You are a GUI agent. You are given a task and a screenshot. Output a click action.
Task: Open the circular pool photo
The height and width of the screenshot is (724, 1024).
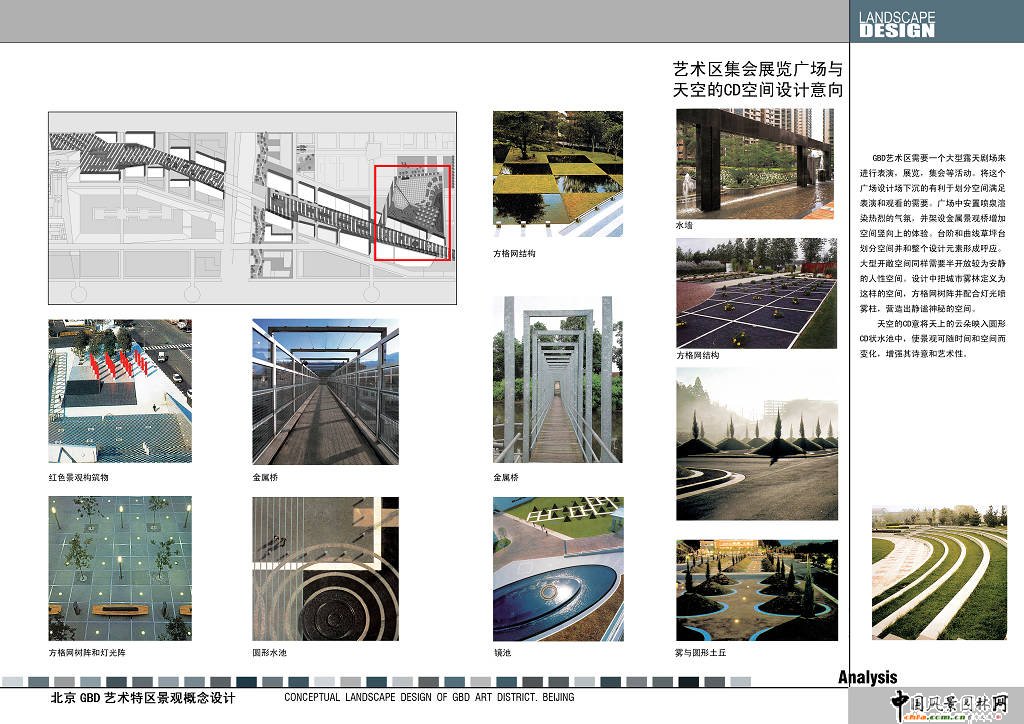pos(325,568)
